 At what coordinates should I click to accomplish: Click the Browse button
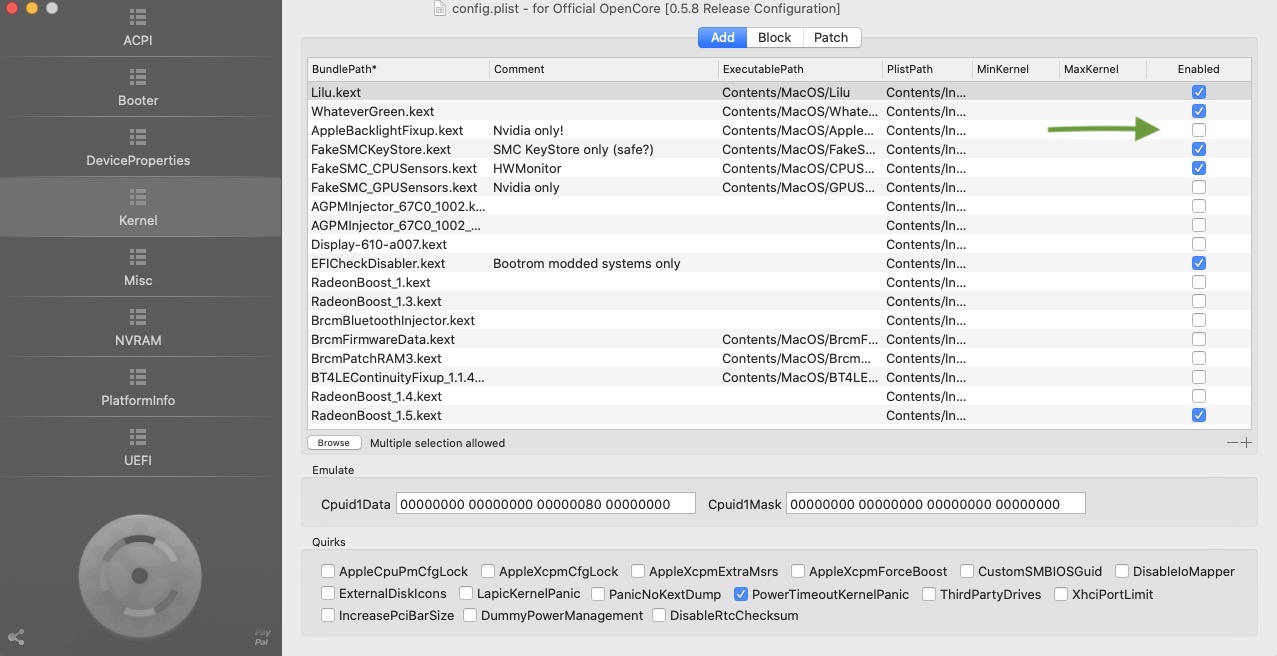click(334, 443)
